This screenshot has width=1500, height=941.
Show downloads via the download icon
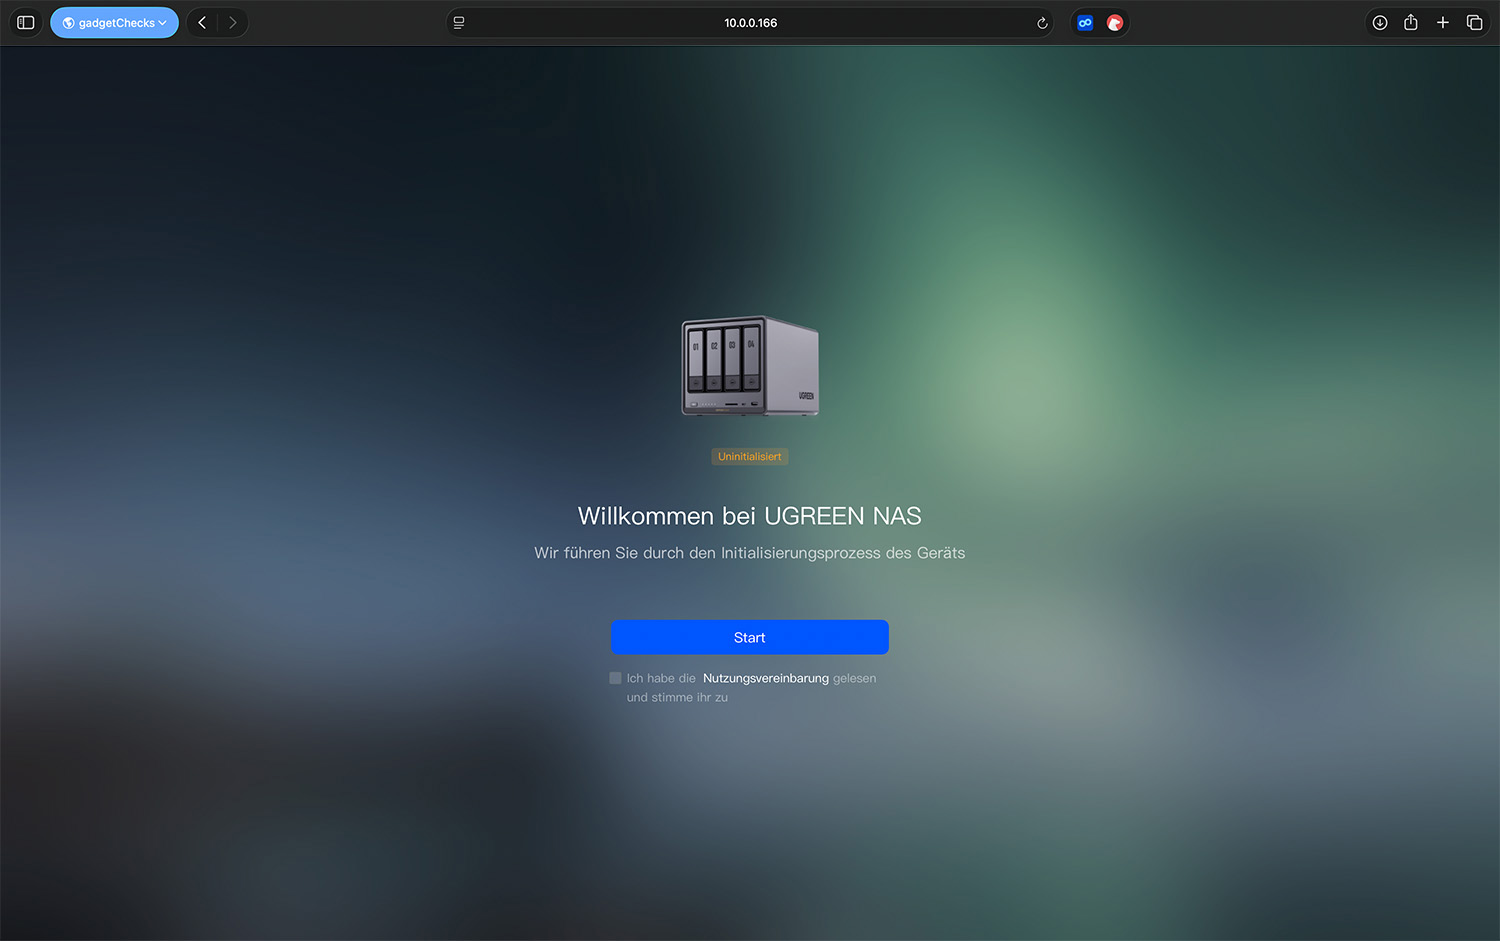(1380, 23)
